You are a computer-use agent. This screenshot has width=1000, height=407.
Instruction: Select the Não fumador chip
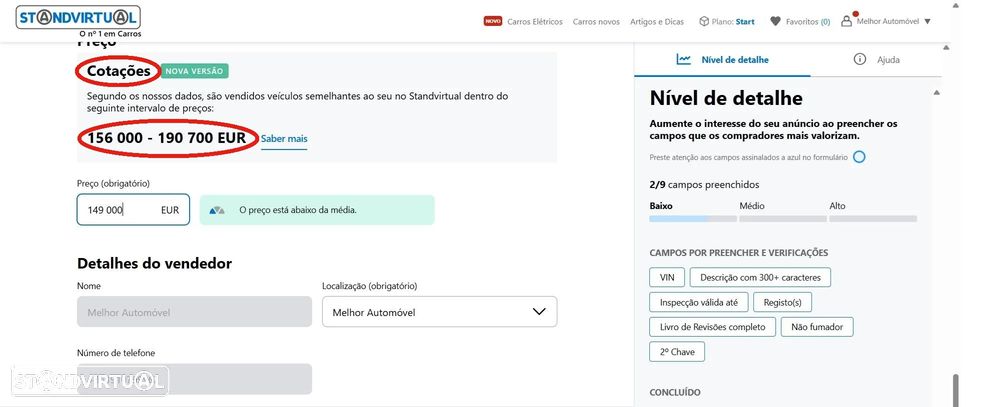tap(816, 327)
